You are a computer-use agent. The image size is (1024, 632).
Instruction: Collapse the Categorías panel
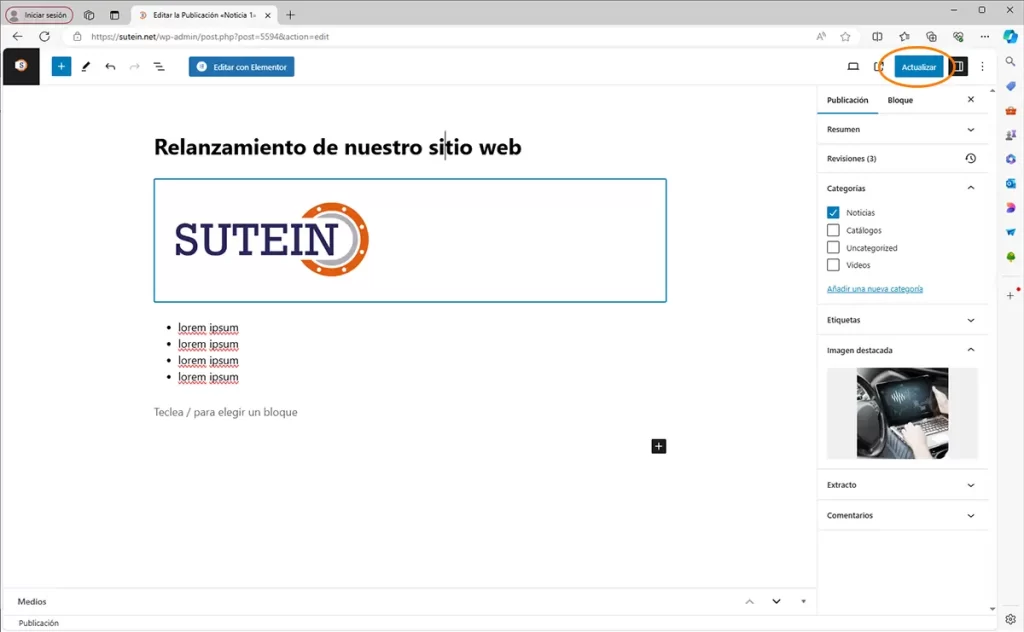902,188
